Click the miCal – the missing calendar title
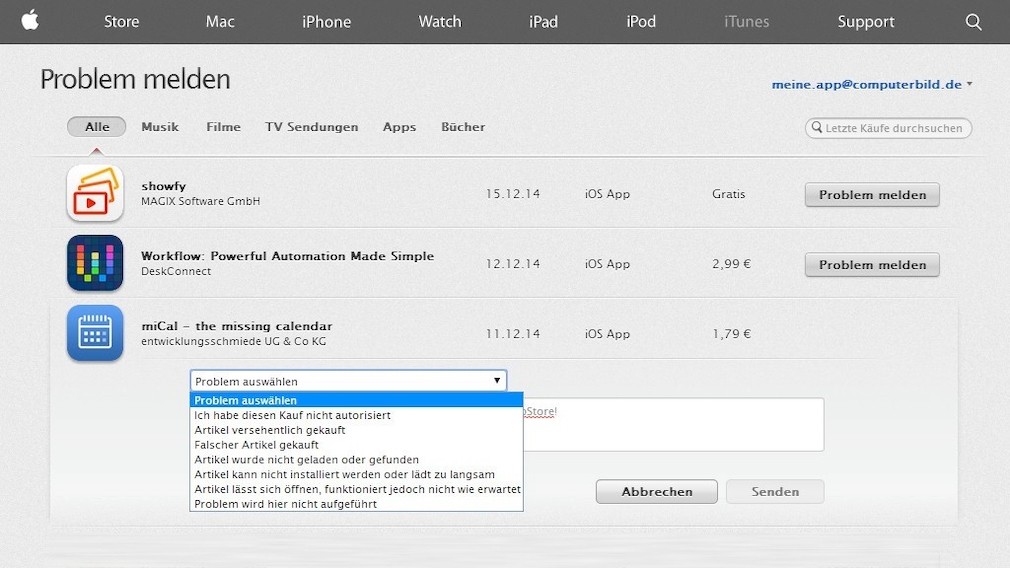The image size is (1010, 568). coord(236,326)
